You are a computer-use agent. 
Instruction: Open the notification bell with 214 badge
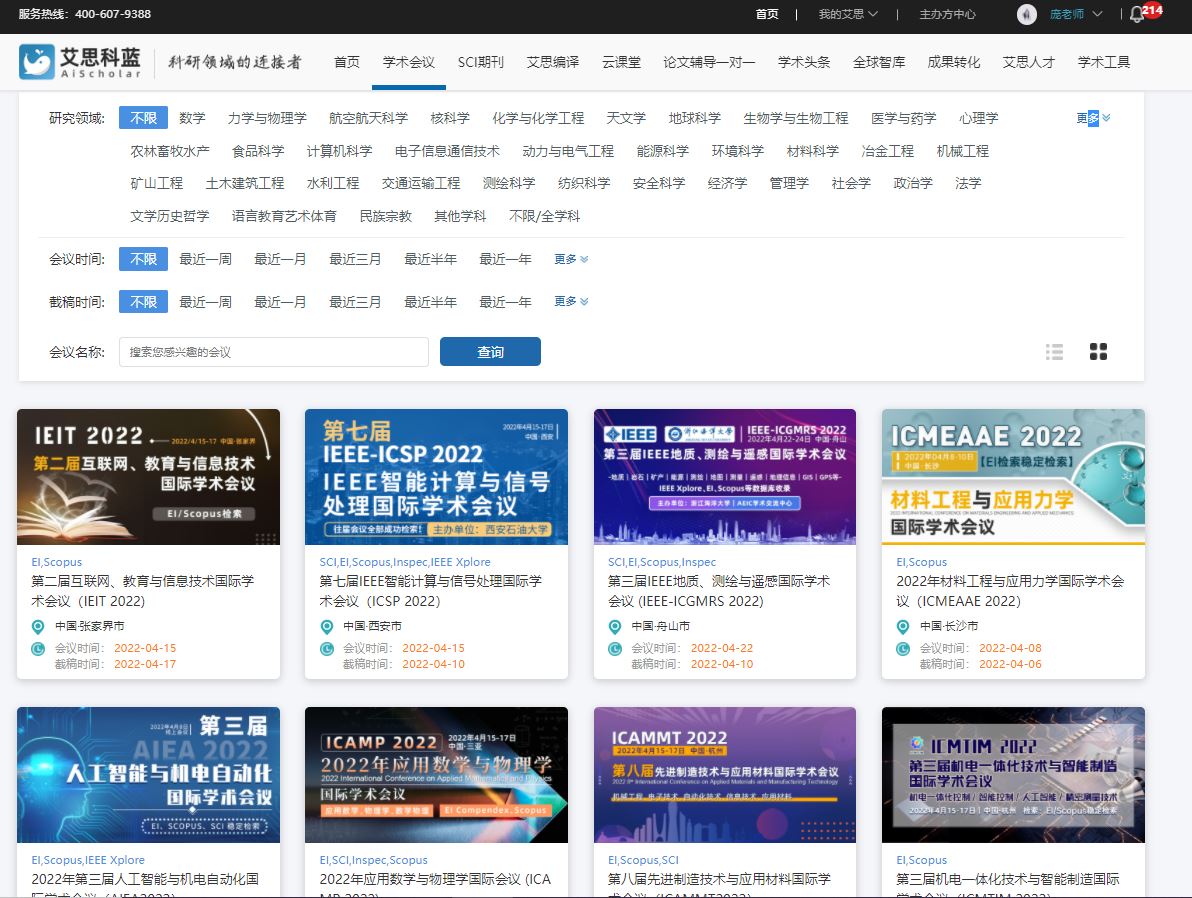point(1138,14)
